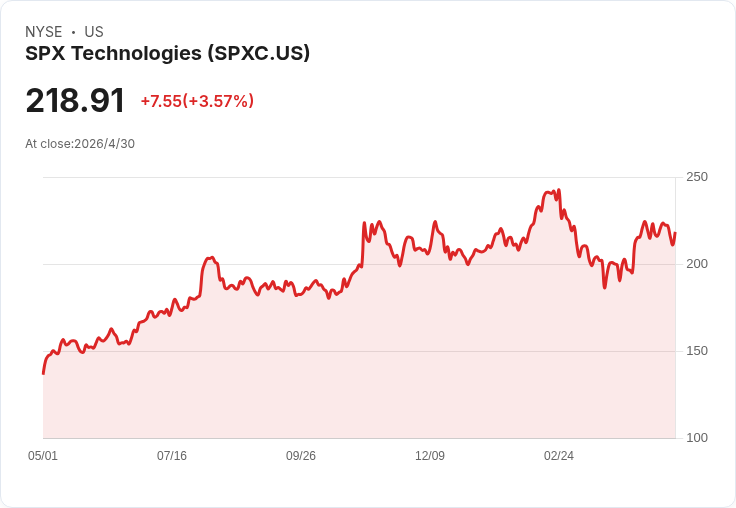Click the chart line's starting point at 05/01
This screenshot has width=736, height=508.
point(44,374)
